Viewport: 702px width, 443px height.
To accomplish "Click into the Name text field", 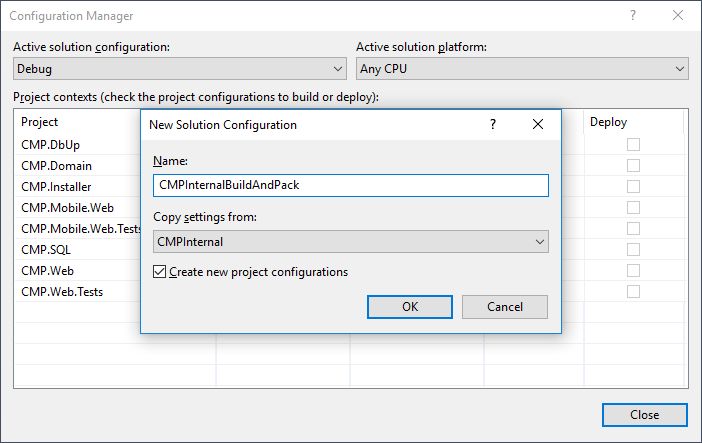I will 350,186.
